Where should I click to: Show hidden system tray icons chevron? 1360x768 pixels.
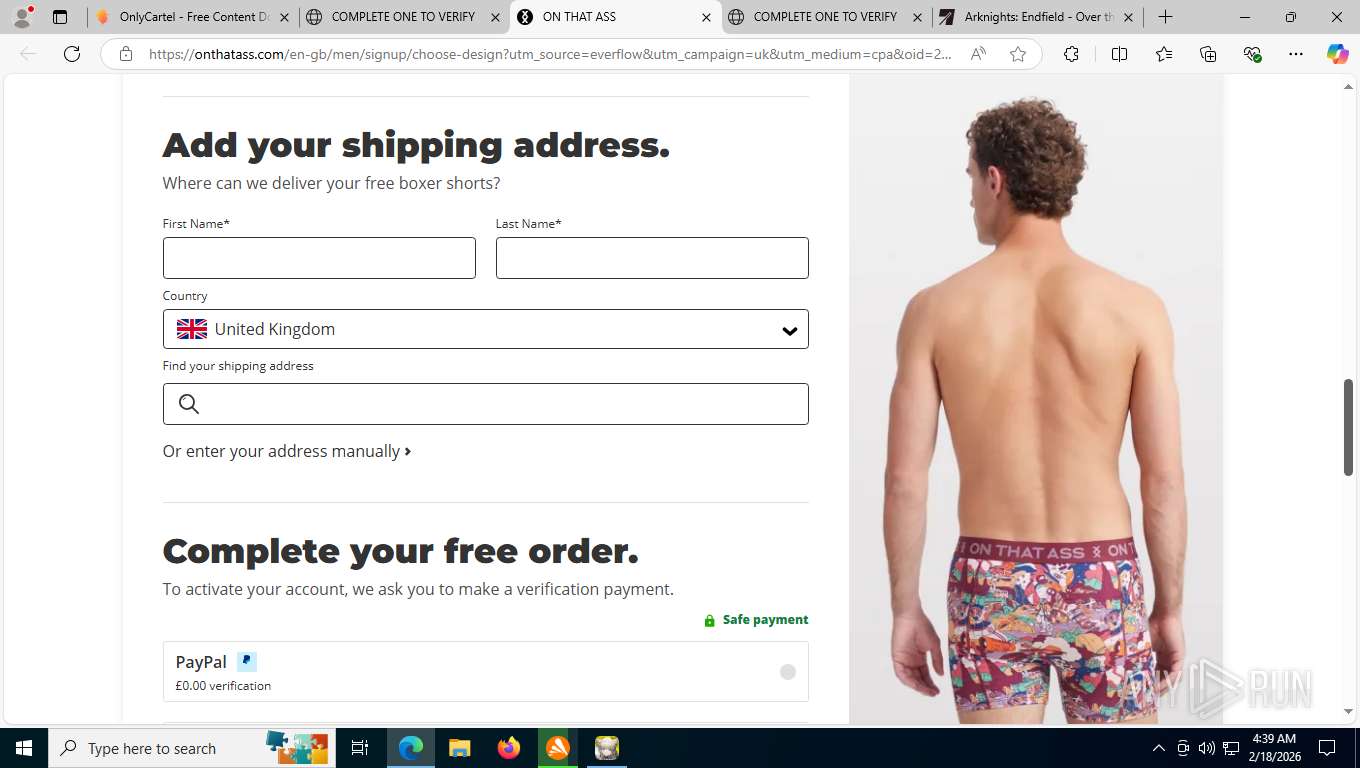coord(1159,748)
